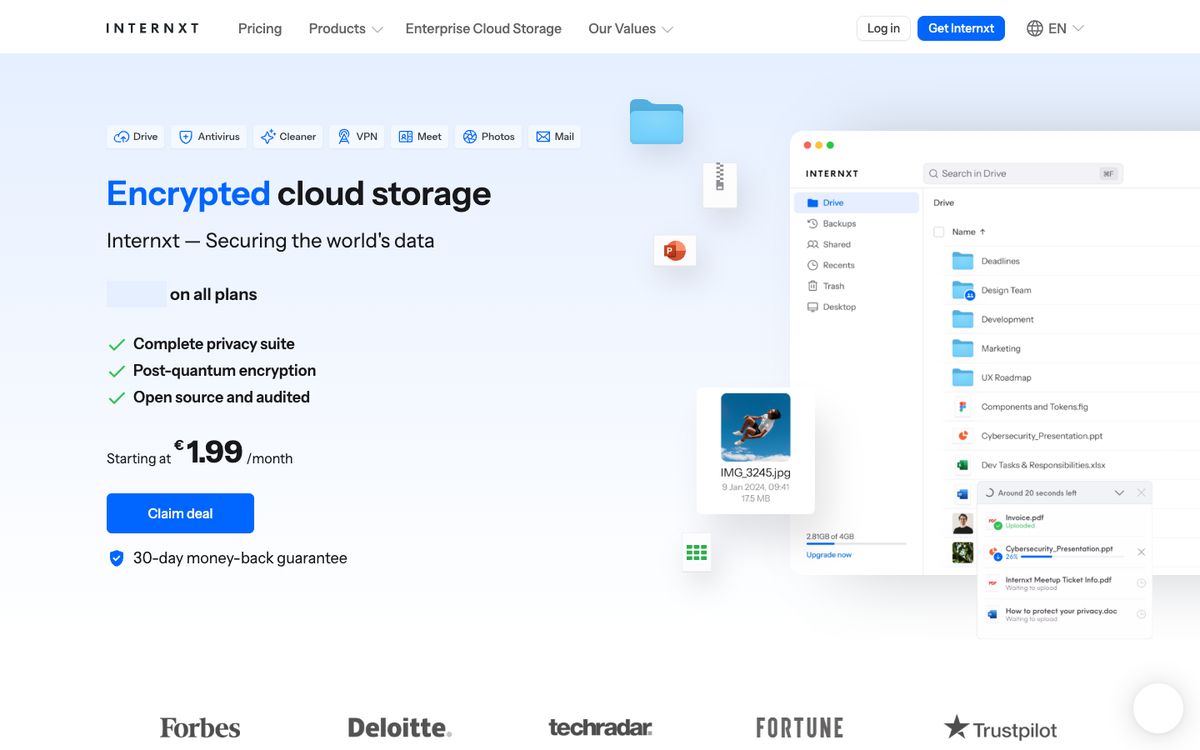Tick the select-all checkbox beside Name
1200x750 pixels.
click(x=938, y=232)
